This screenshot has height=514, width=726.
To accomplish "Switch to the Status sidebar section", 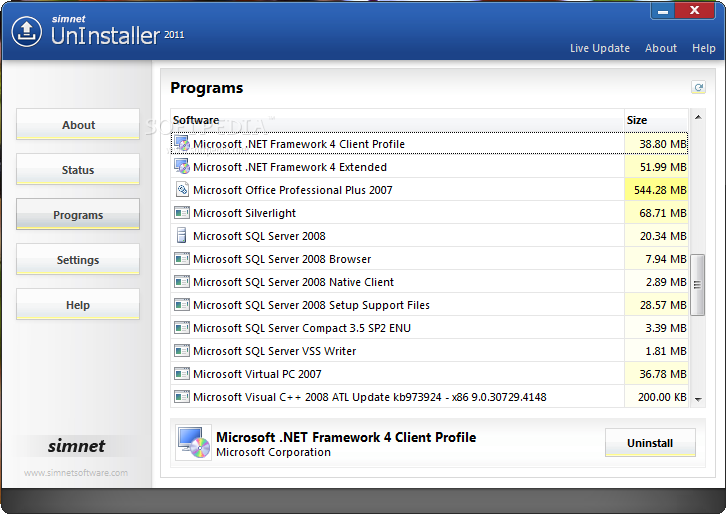I will (78, 169).
